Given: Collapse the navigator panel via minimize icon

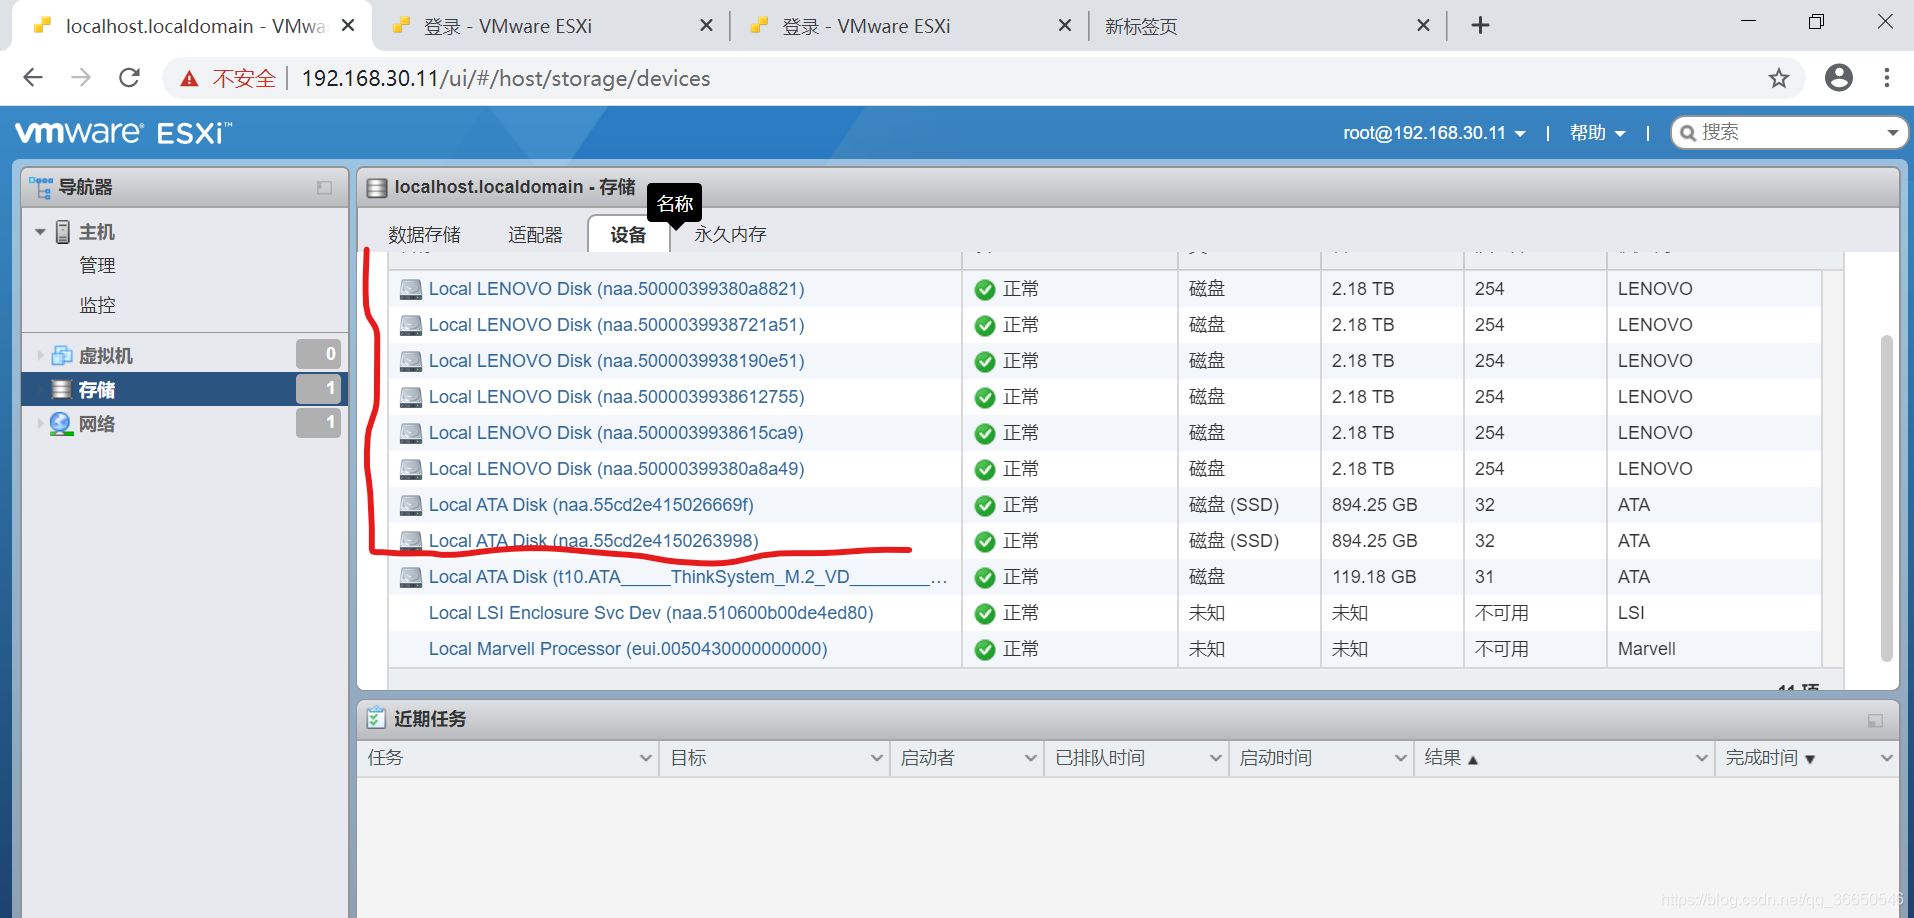Looking at the screenshot, I should [324, 188].
